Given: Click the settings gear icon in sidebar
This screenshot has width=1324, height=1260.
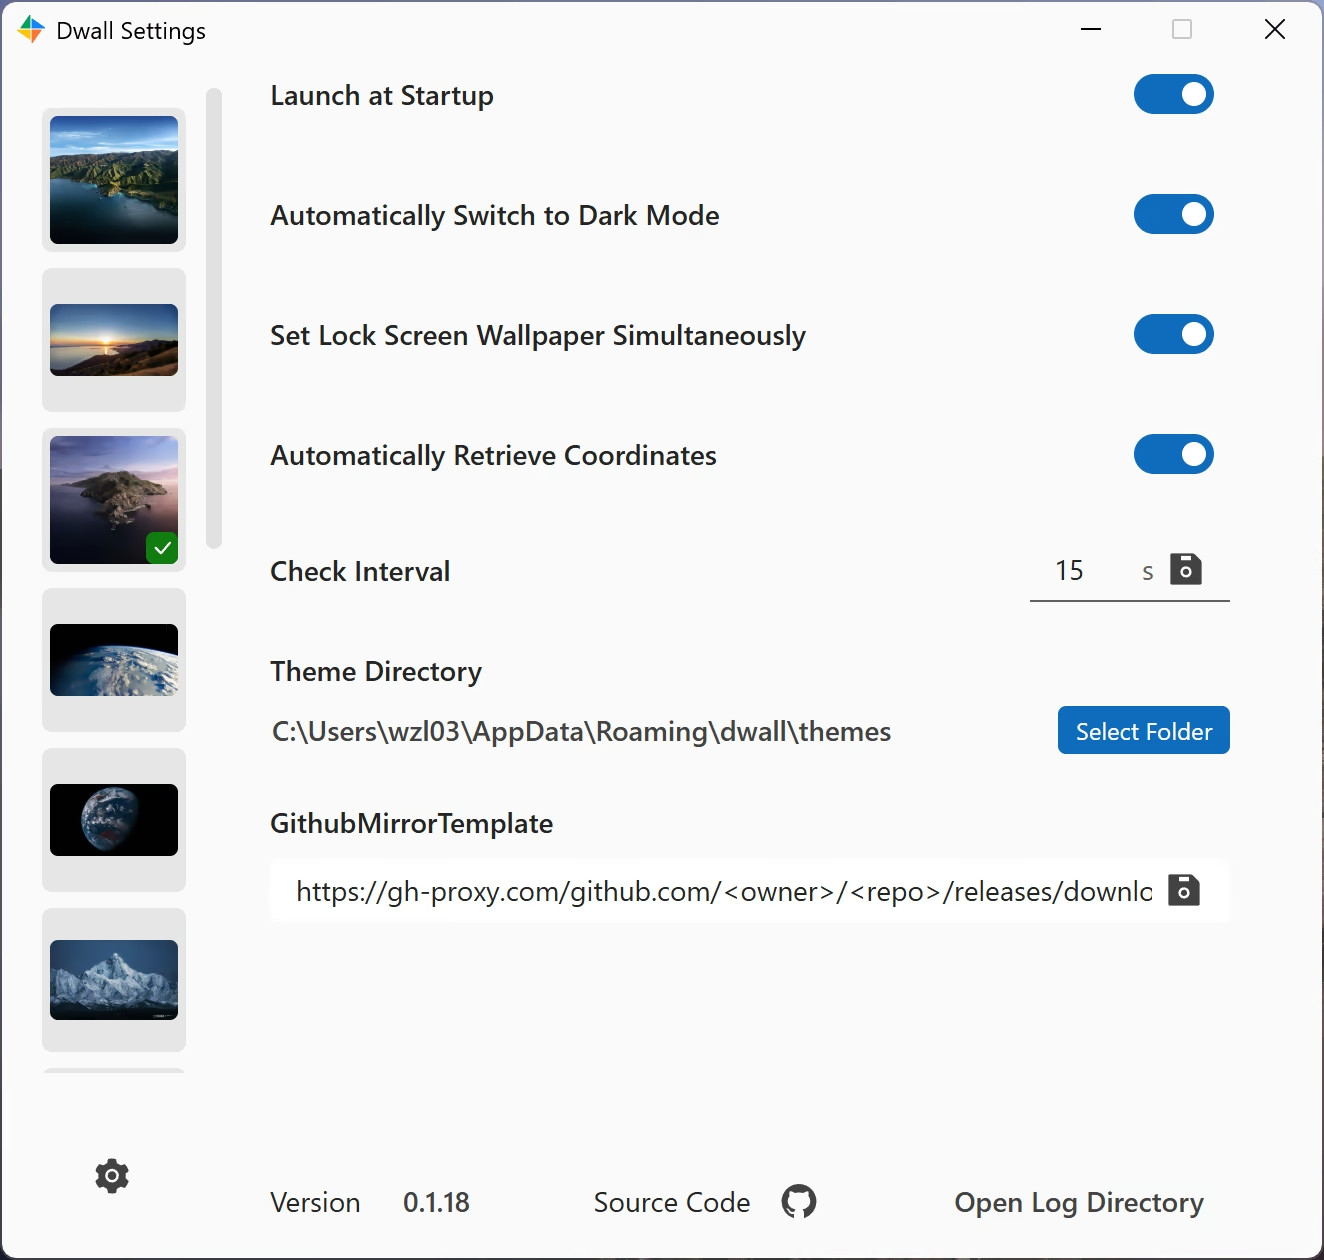Looking at the screenshot, I should (x=112, y=1176).
